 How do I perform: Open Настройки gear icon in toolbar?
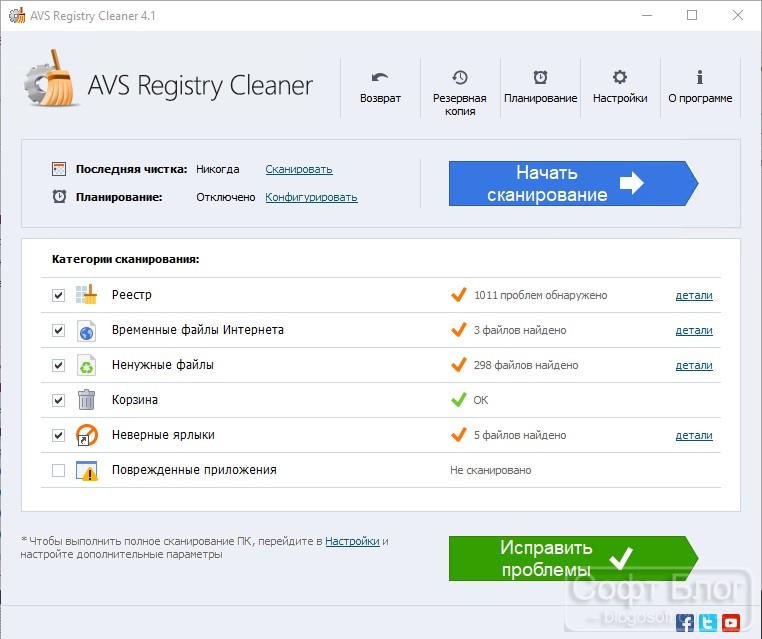pos(620,77)
